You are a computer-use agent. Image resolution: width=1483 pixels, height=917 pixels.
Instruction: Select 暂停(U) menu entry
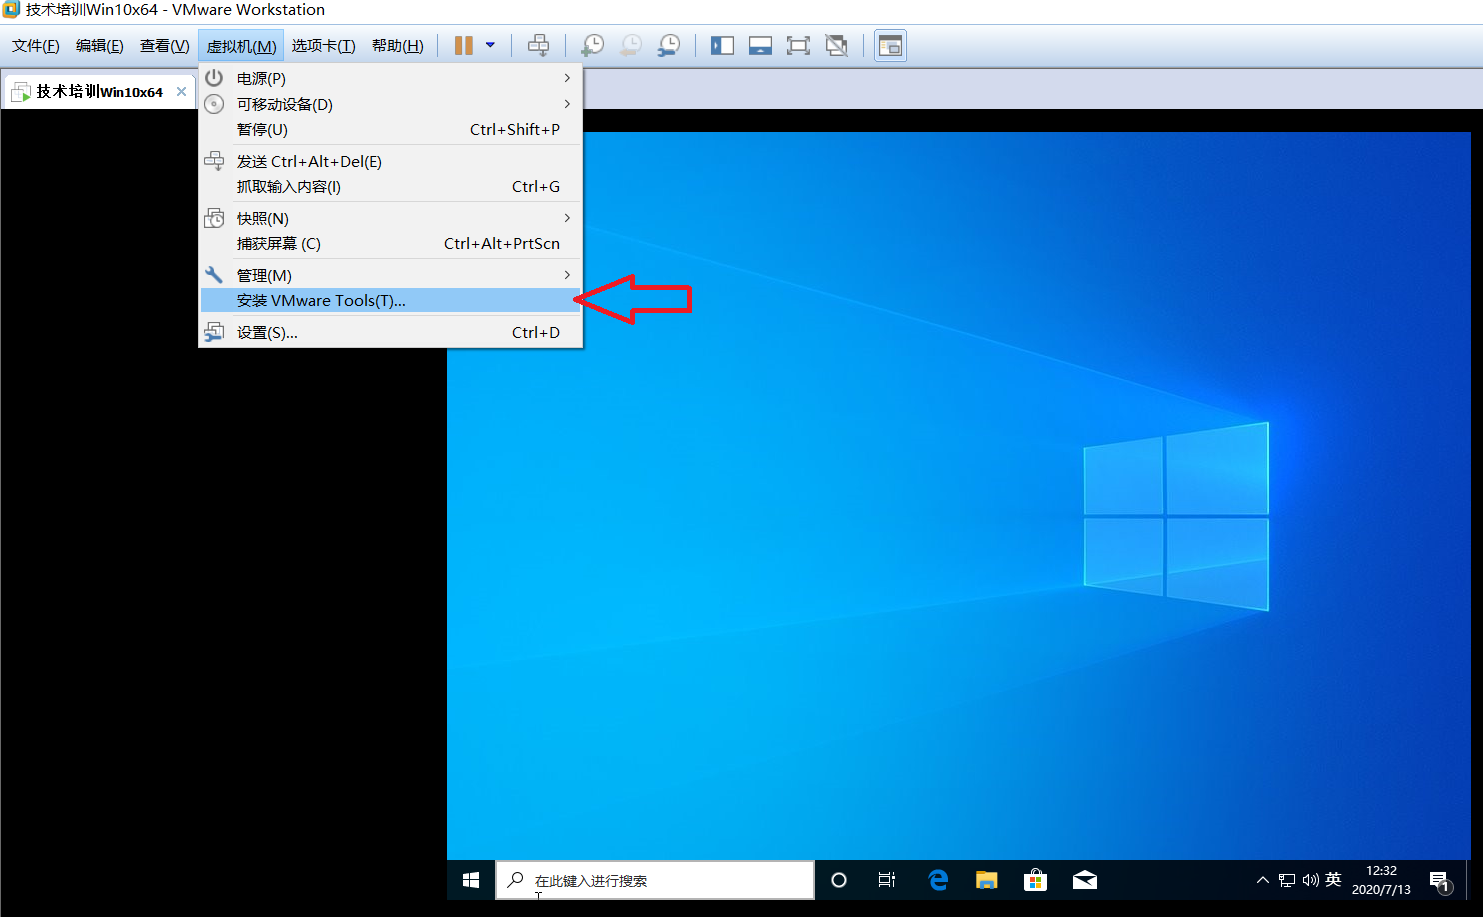click(390, 129)
